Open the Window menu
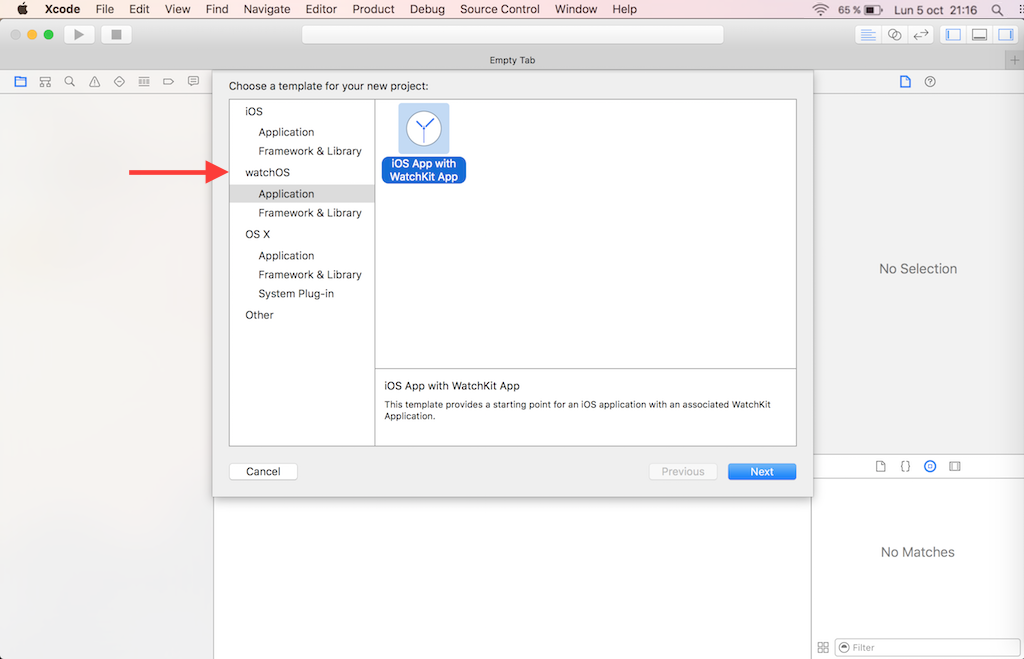1024x659 pixels. (575, 9)
